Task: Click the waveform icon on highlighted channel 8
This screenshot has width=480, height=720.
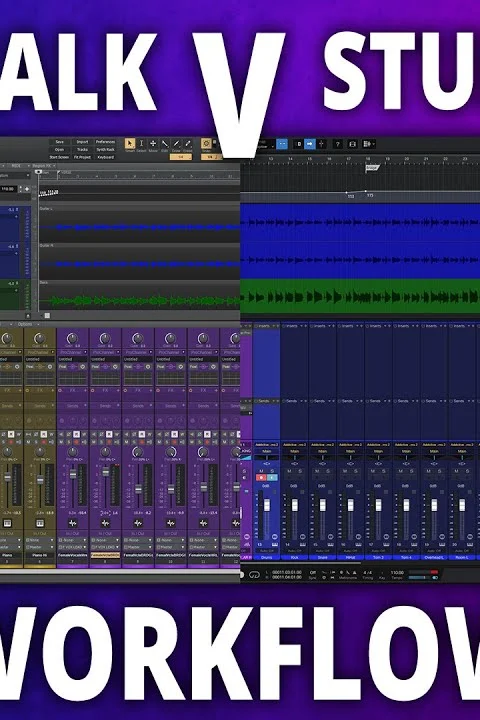Action: coord(105,523)
